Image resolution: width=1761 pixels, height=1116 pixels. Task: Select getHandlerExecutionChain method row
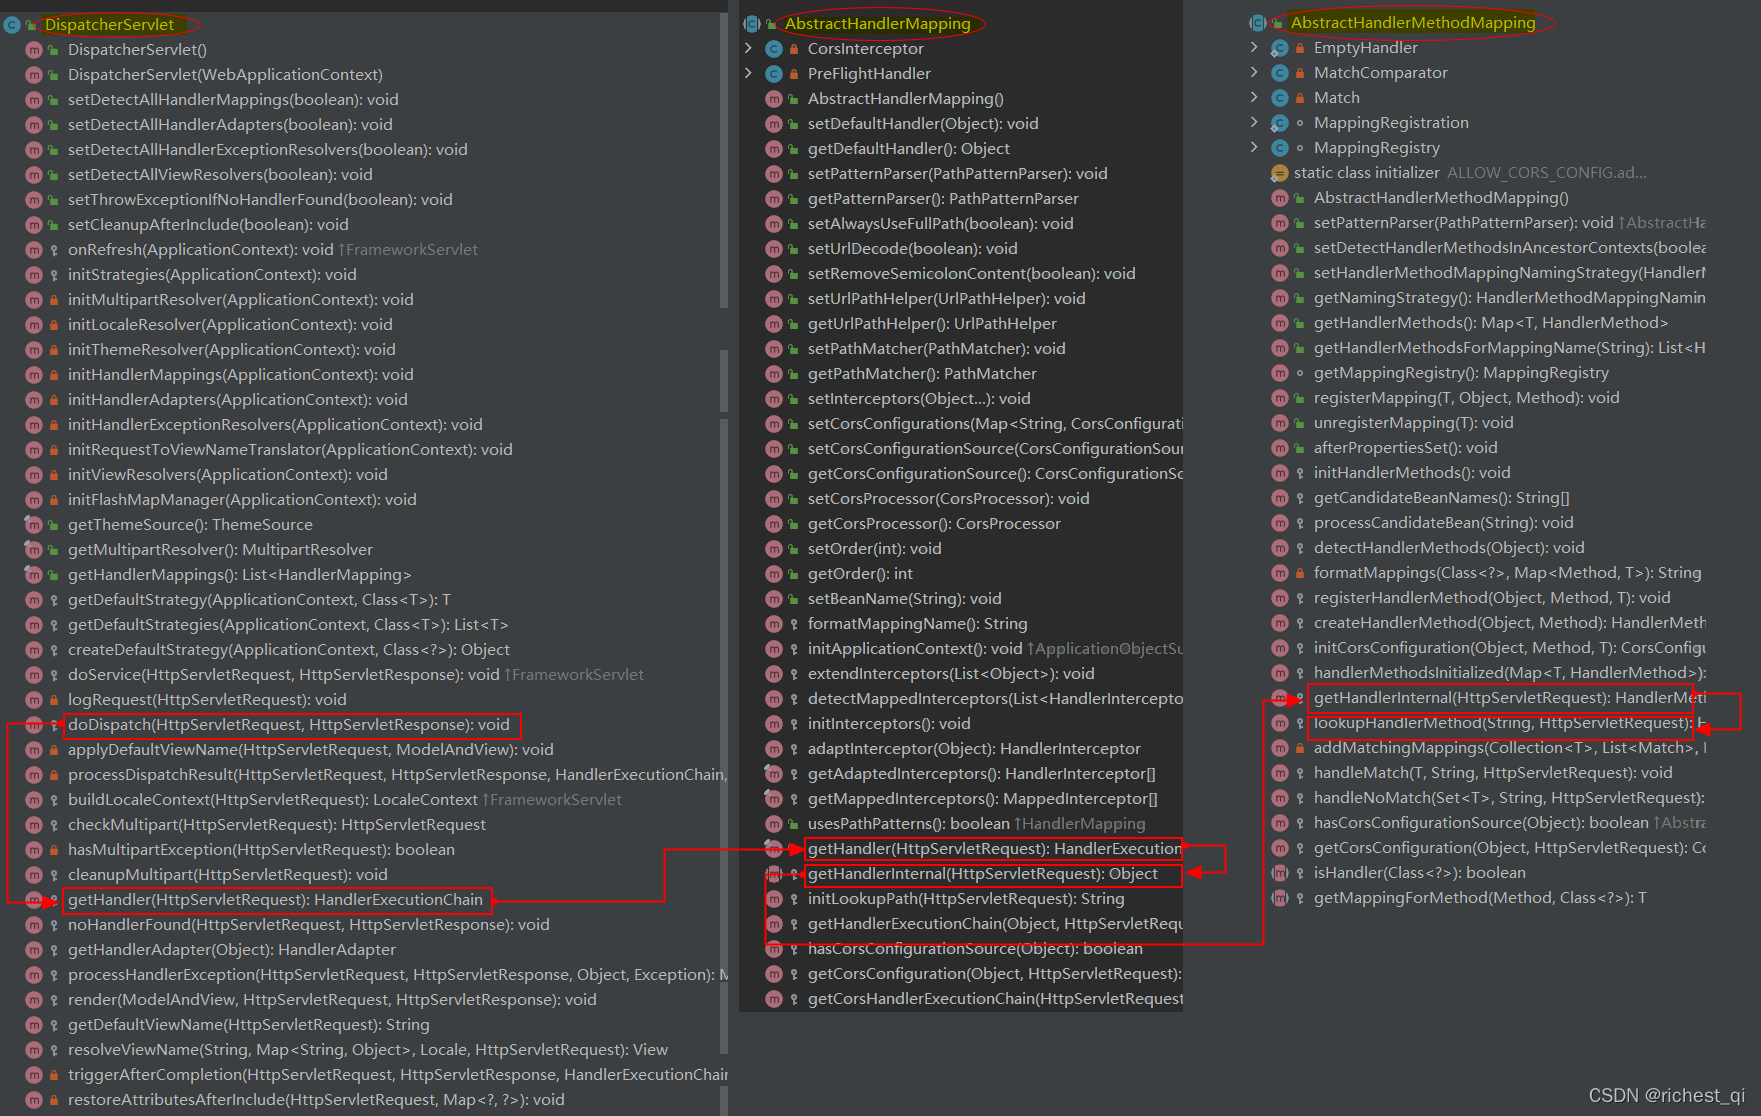(994, 923)
